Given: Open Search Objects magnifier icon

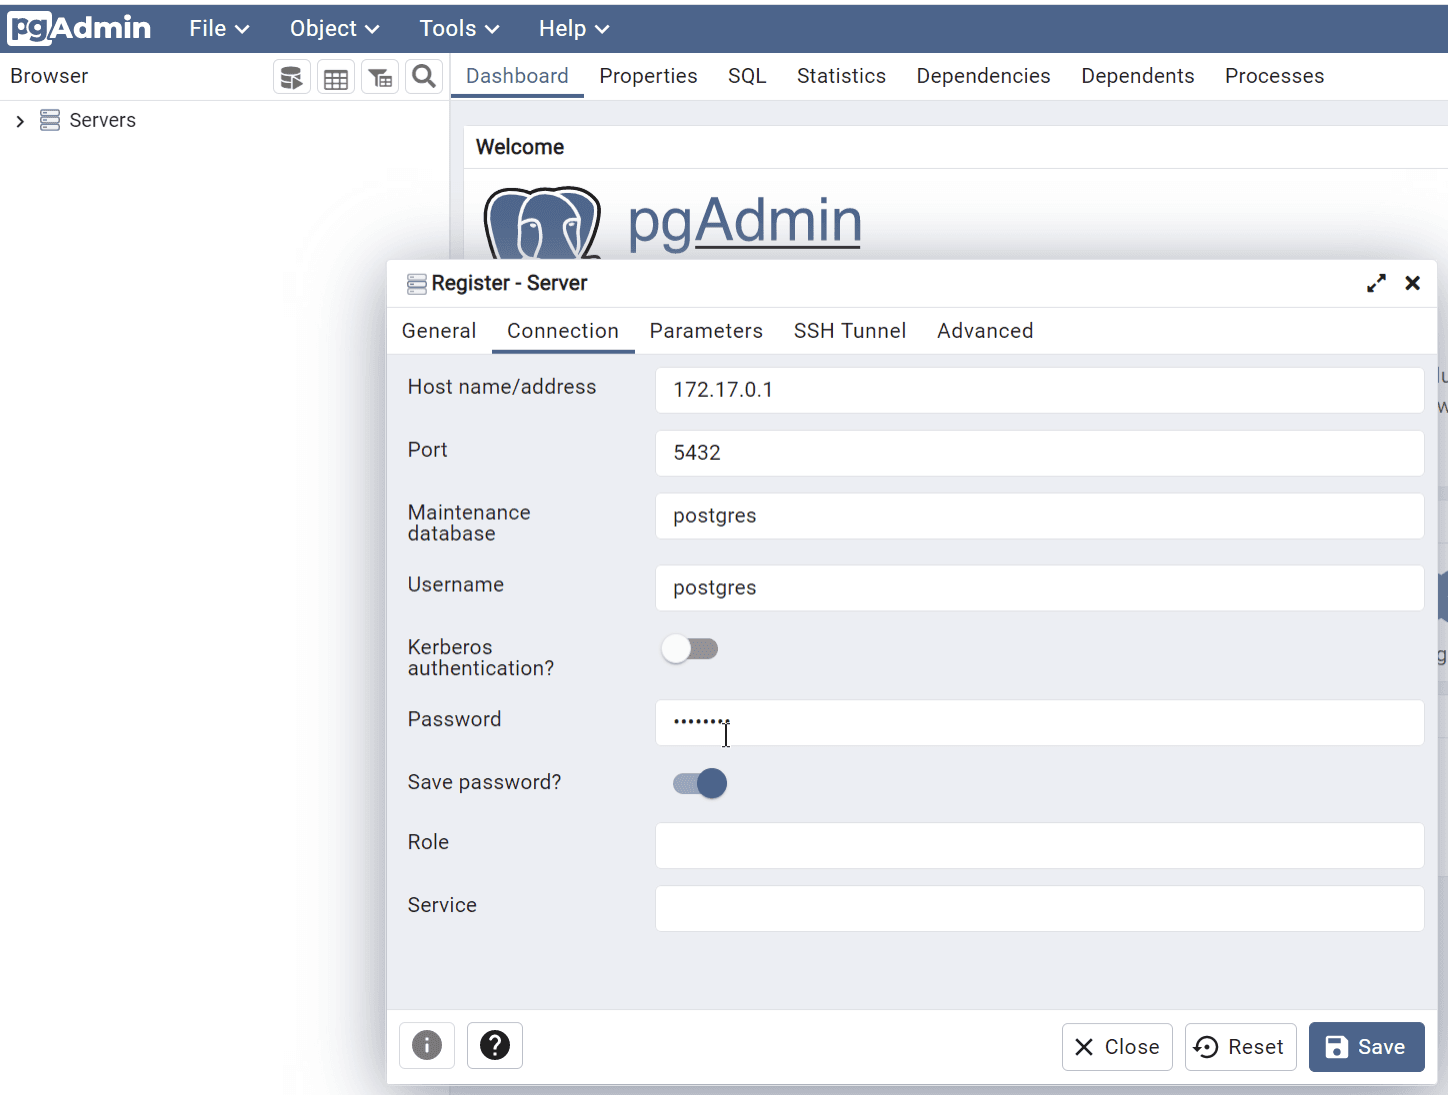Looking at the screenshot, I should pos(424,77).
